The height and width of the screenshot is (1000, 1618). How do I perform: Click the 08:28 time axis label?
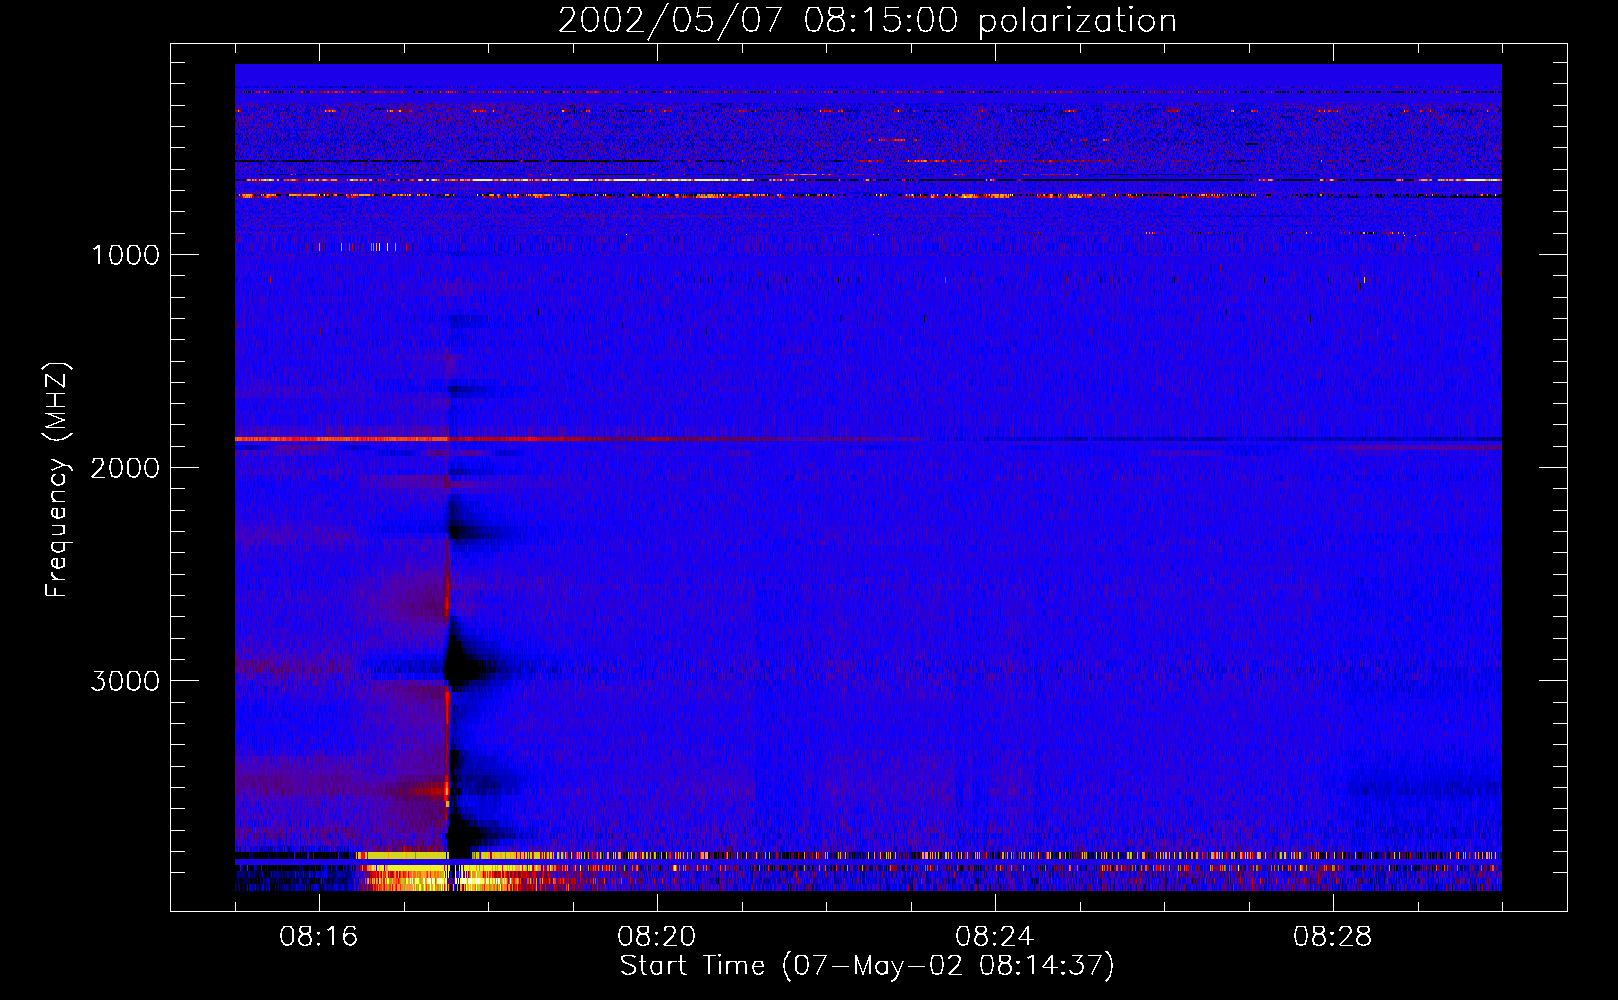(1333, 937)
